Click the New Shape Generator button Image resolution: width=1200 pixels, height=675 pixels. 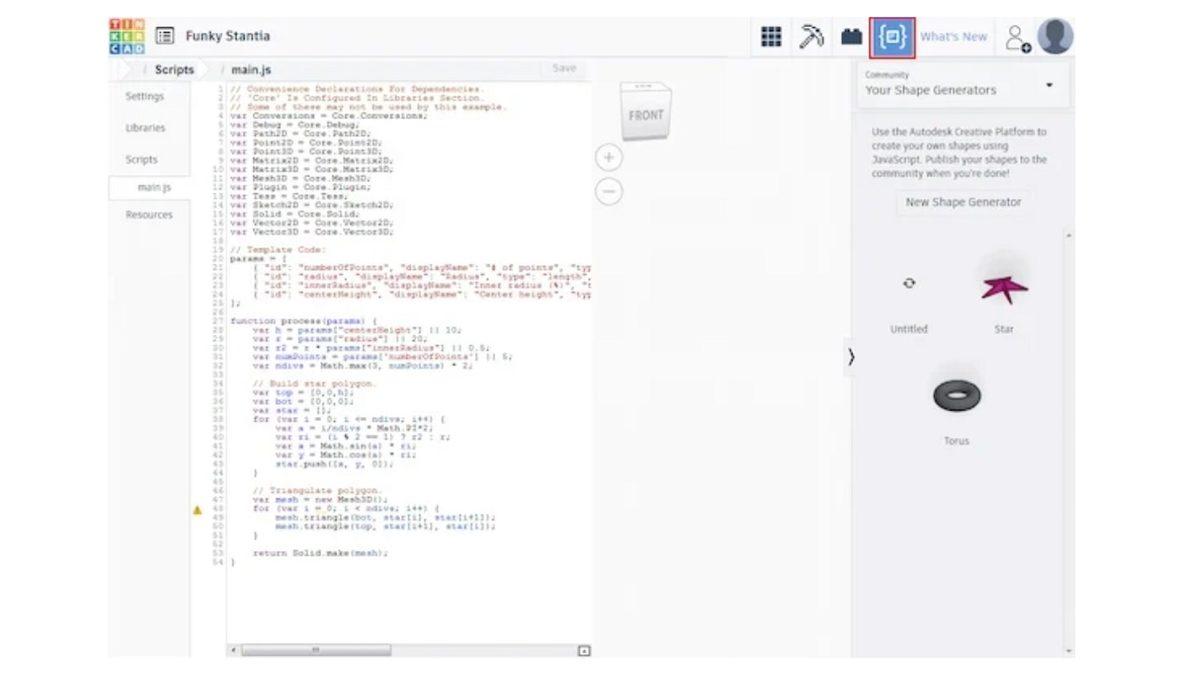coord(963,202)
